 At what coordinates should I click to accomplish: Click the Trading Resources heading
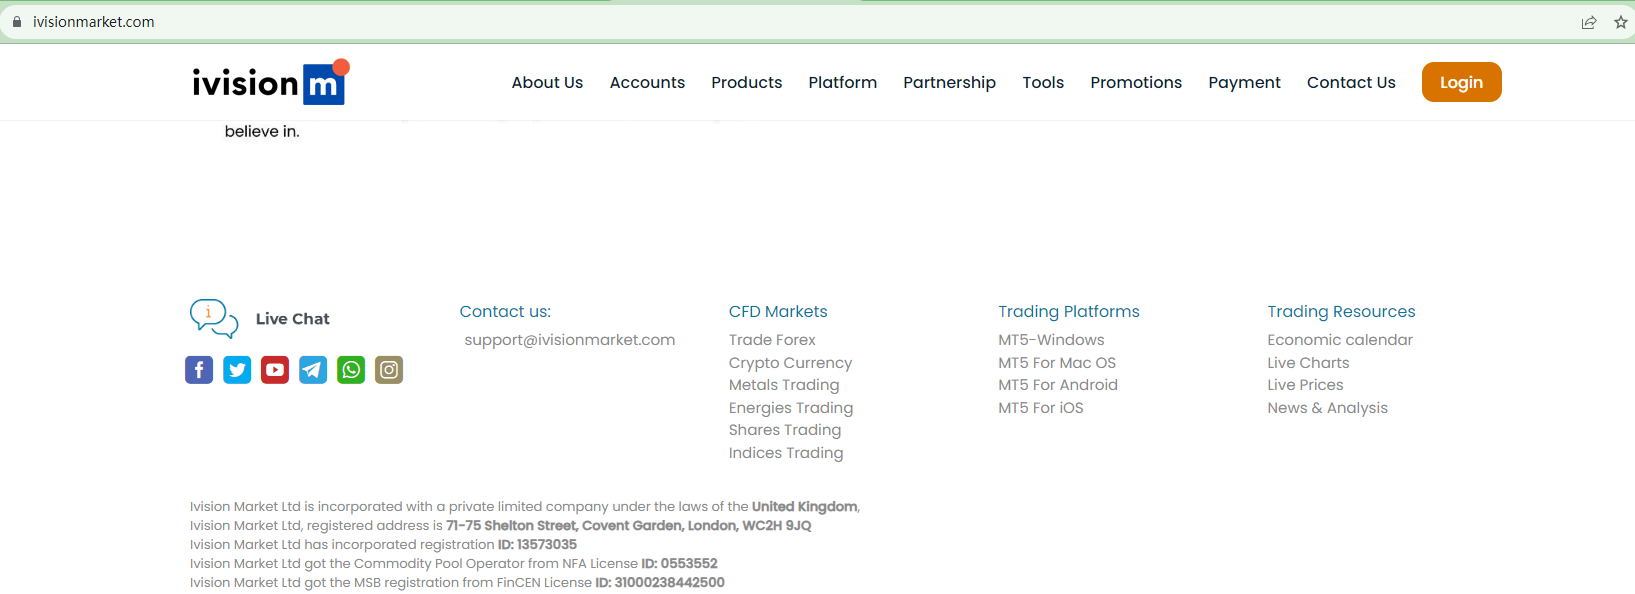(x=1341, y=312)
